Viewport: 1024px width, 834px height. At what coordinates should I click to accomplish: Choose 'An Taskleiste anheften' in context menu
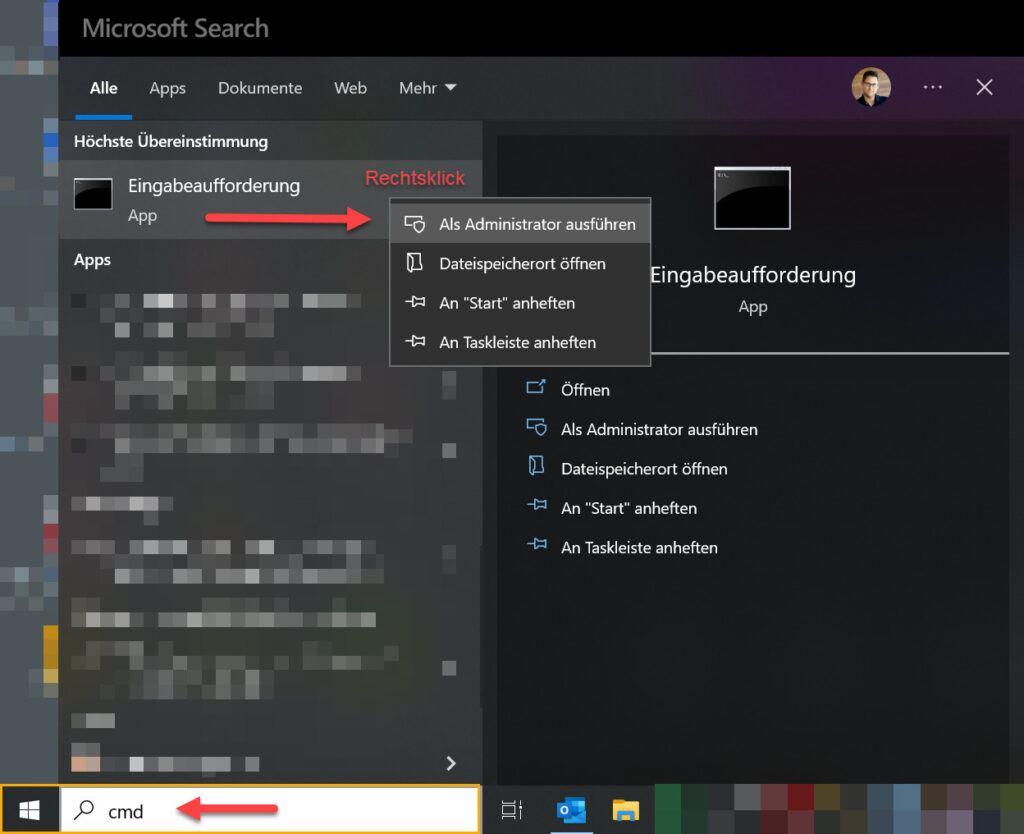[520, 342]
